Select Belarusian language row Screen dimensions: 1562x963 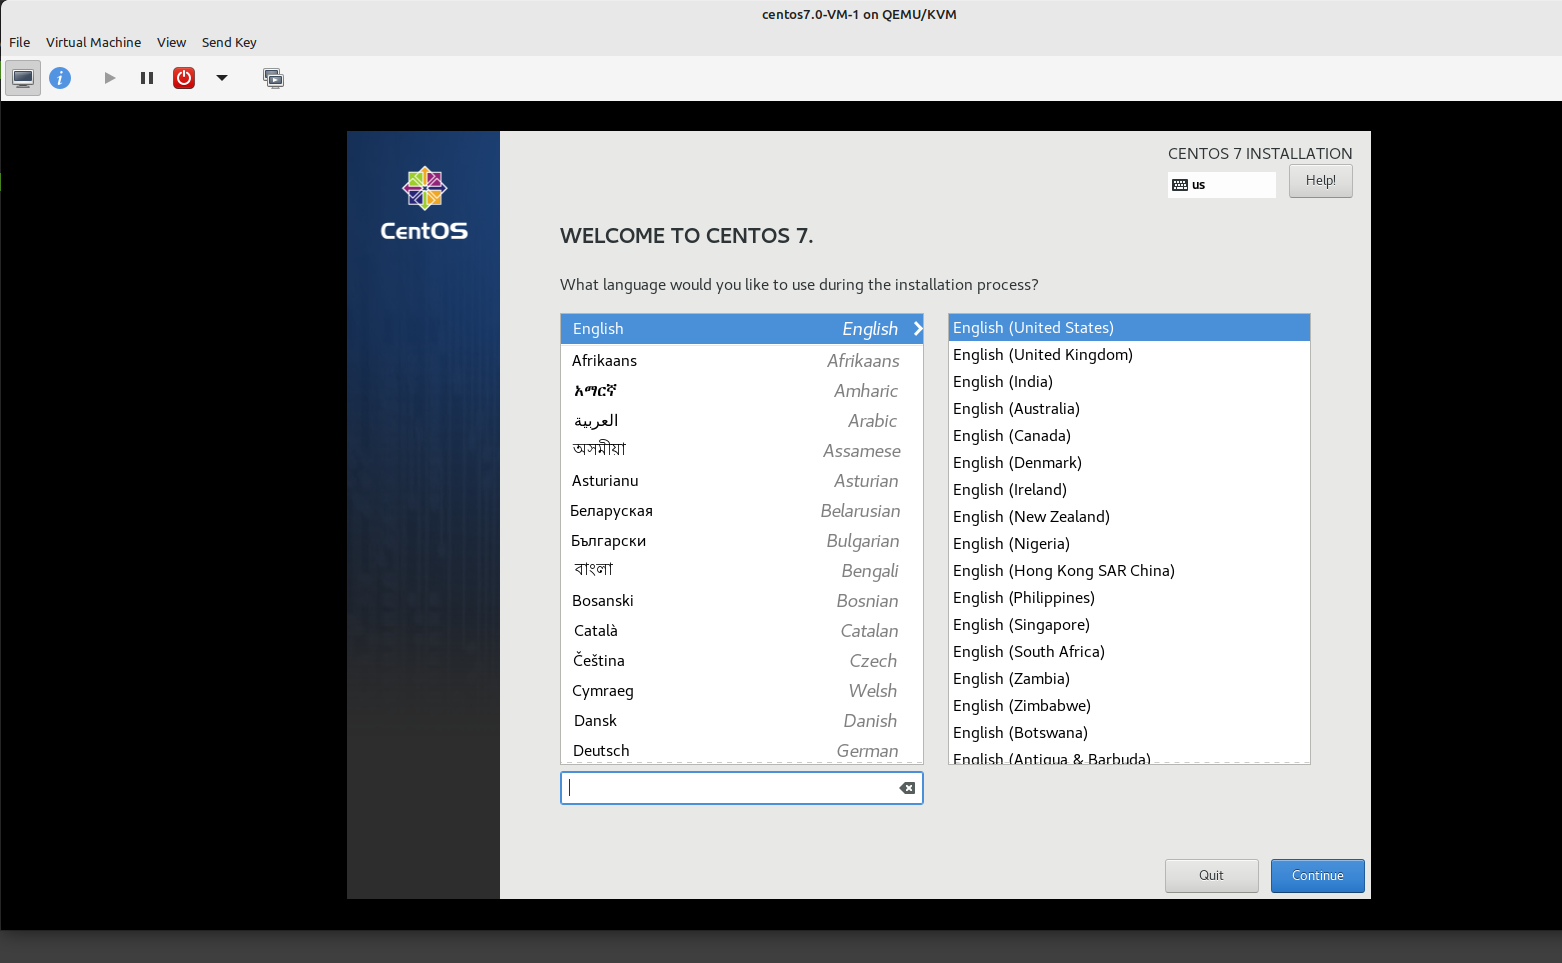point(742,510)
